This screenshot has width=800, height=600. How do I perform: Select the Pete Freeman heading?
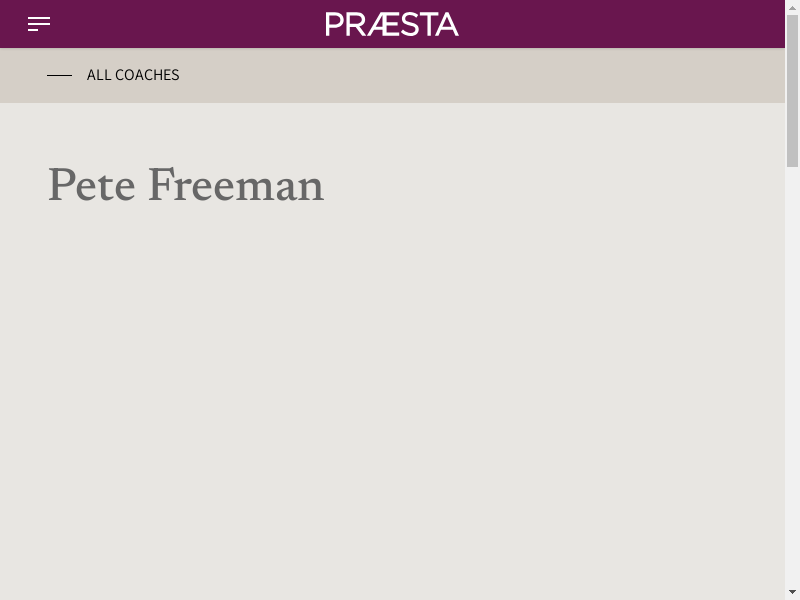tap(186, 186)
